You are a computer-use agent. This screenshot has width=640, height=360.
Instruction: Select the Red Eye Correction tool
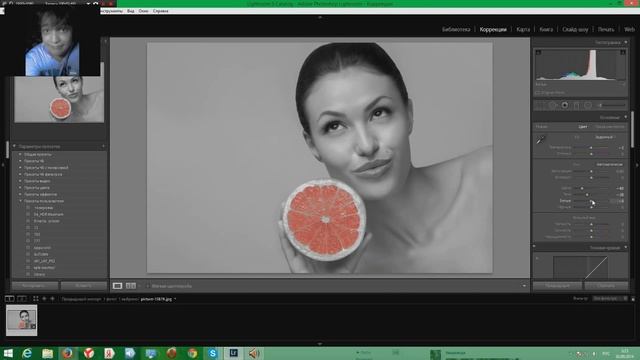pyautogui.click(x=564, y=105)
